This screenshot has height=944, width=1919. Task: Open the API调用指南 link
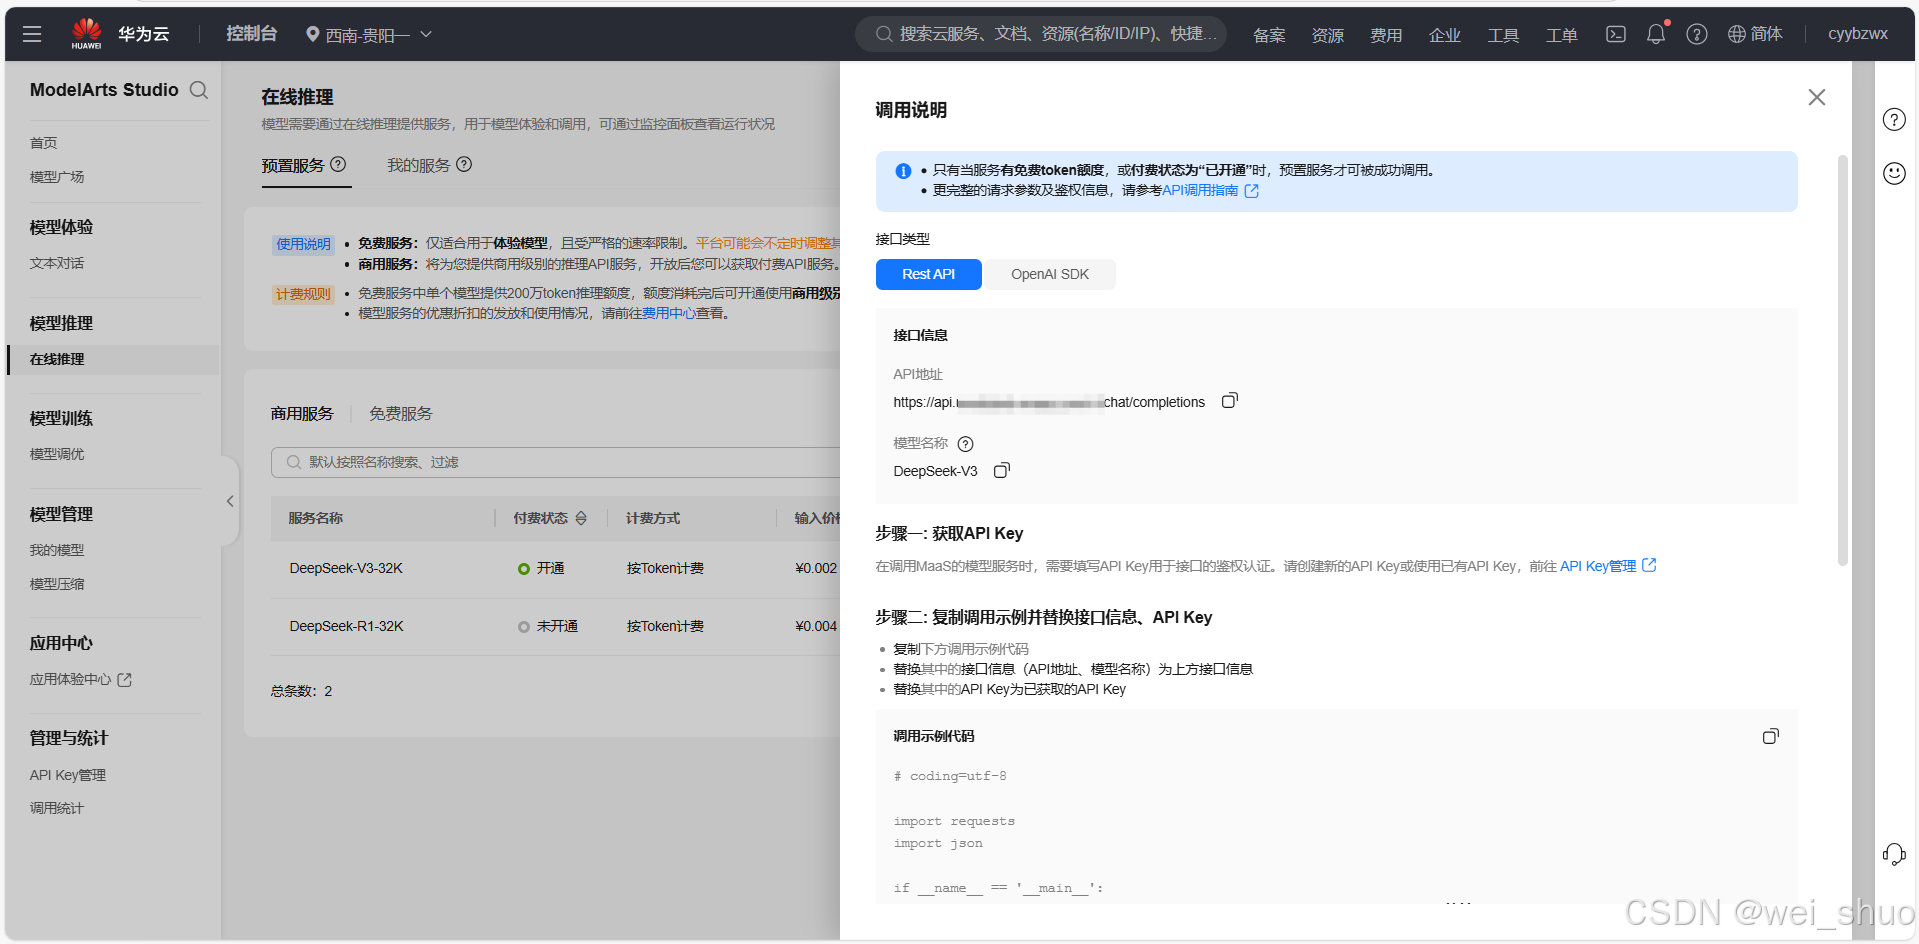[x=1210, y=190]
